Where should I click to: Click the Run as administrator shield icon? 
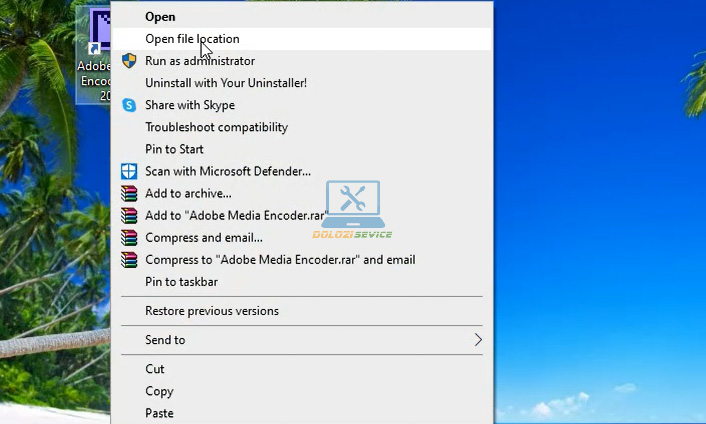(129, 61)
